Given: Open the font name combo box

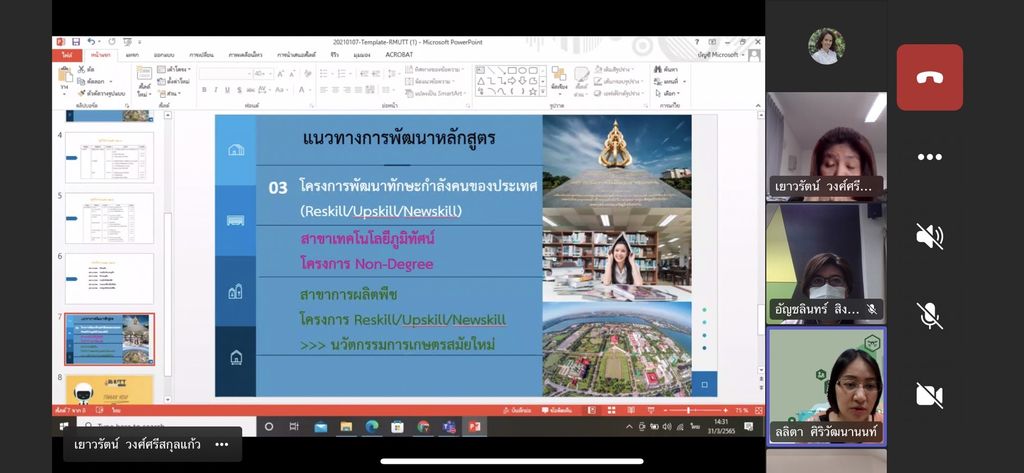Looking at the screenshot, I should [x=225, y=74].
